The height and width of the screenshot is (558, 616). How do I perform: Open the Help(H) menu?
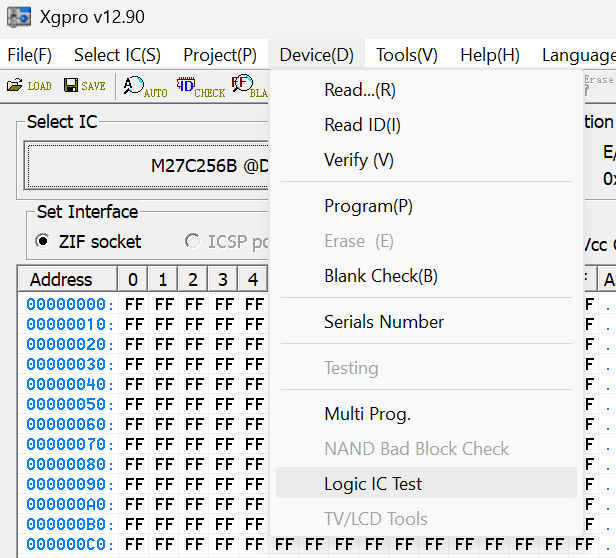(x=490, y=55)
